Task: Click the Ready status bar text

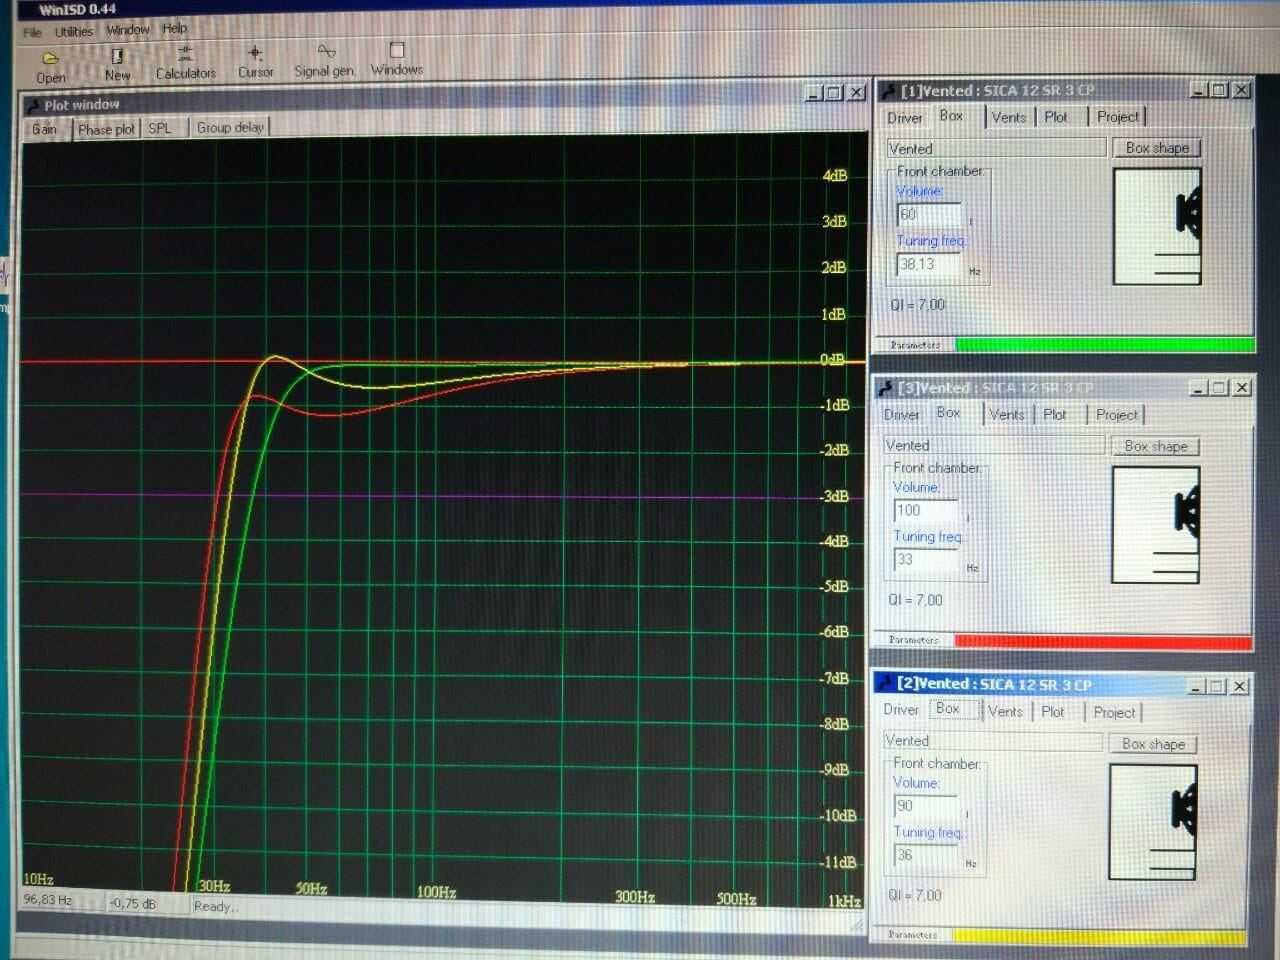Action: (216, 906)
